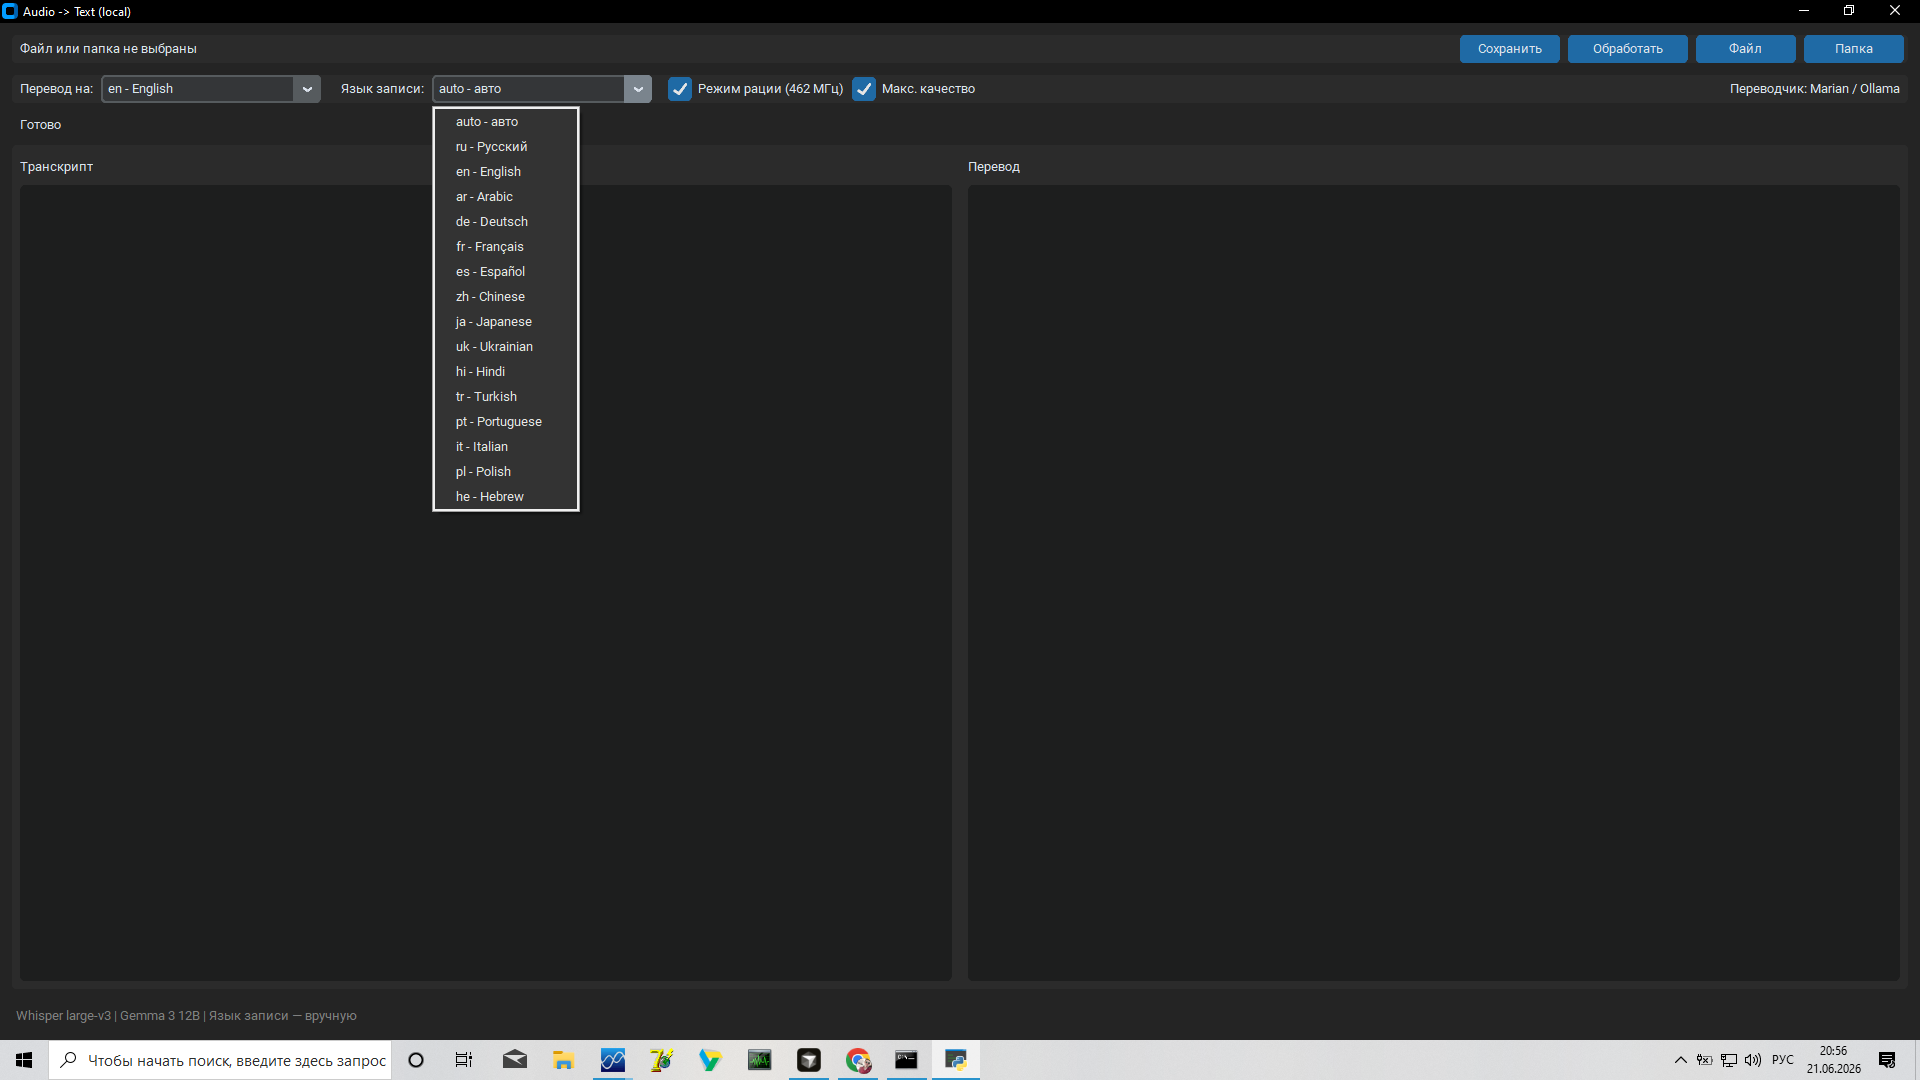This screenshot has height=1080, width=1920.
Task: Choose pl - Polish option
Action: tap(506, 472)
